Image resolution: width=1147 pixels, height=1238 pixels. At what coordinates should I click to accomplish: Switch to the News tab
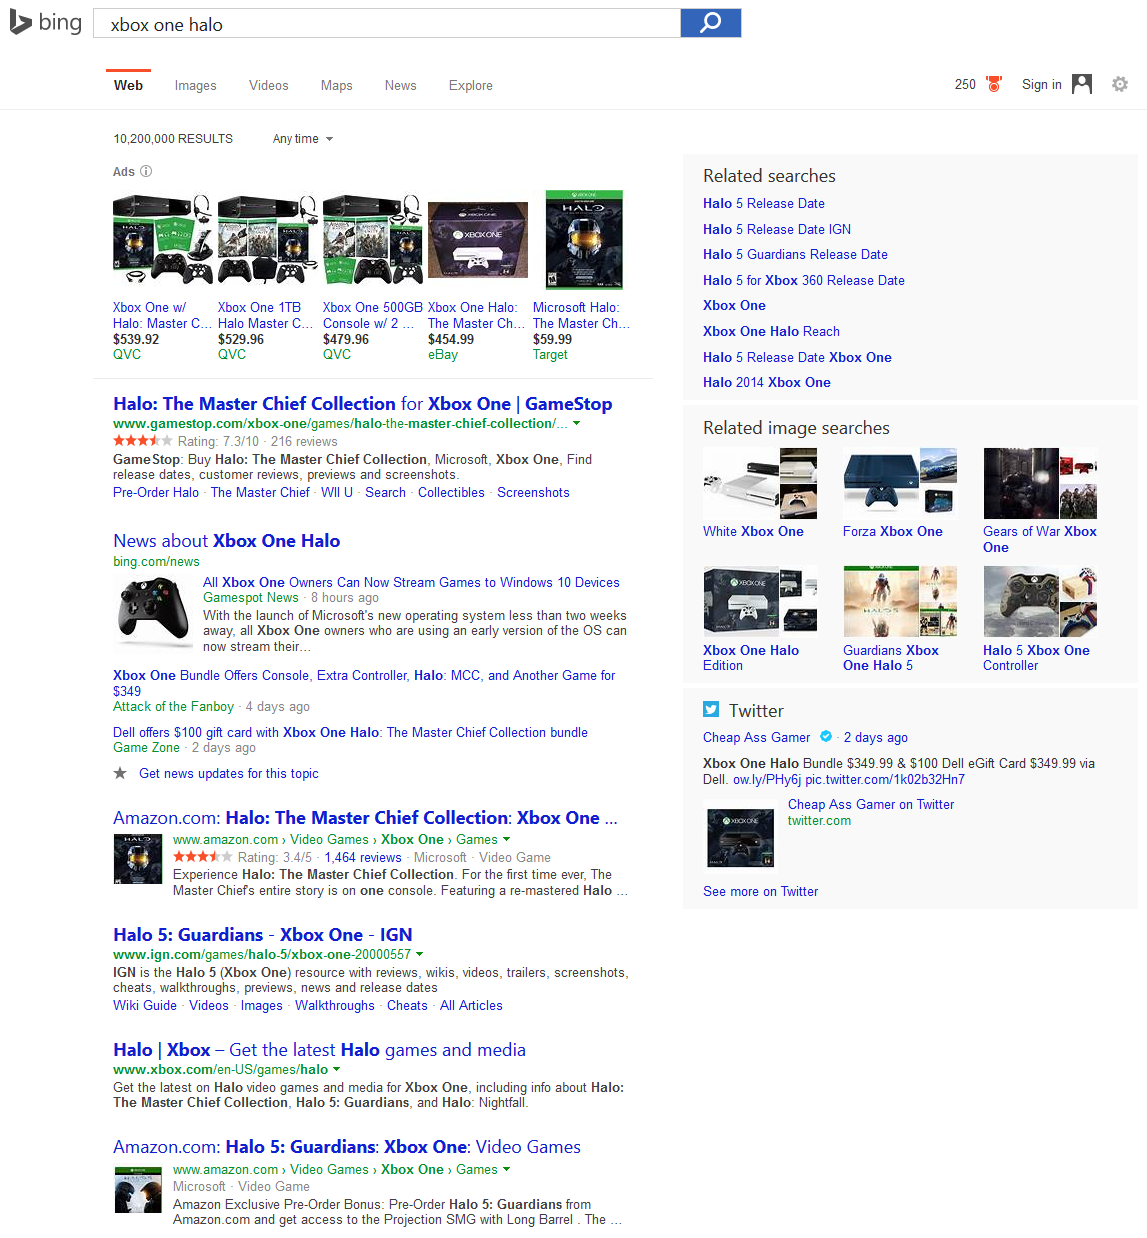point(400,85)
